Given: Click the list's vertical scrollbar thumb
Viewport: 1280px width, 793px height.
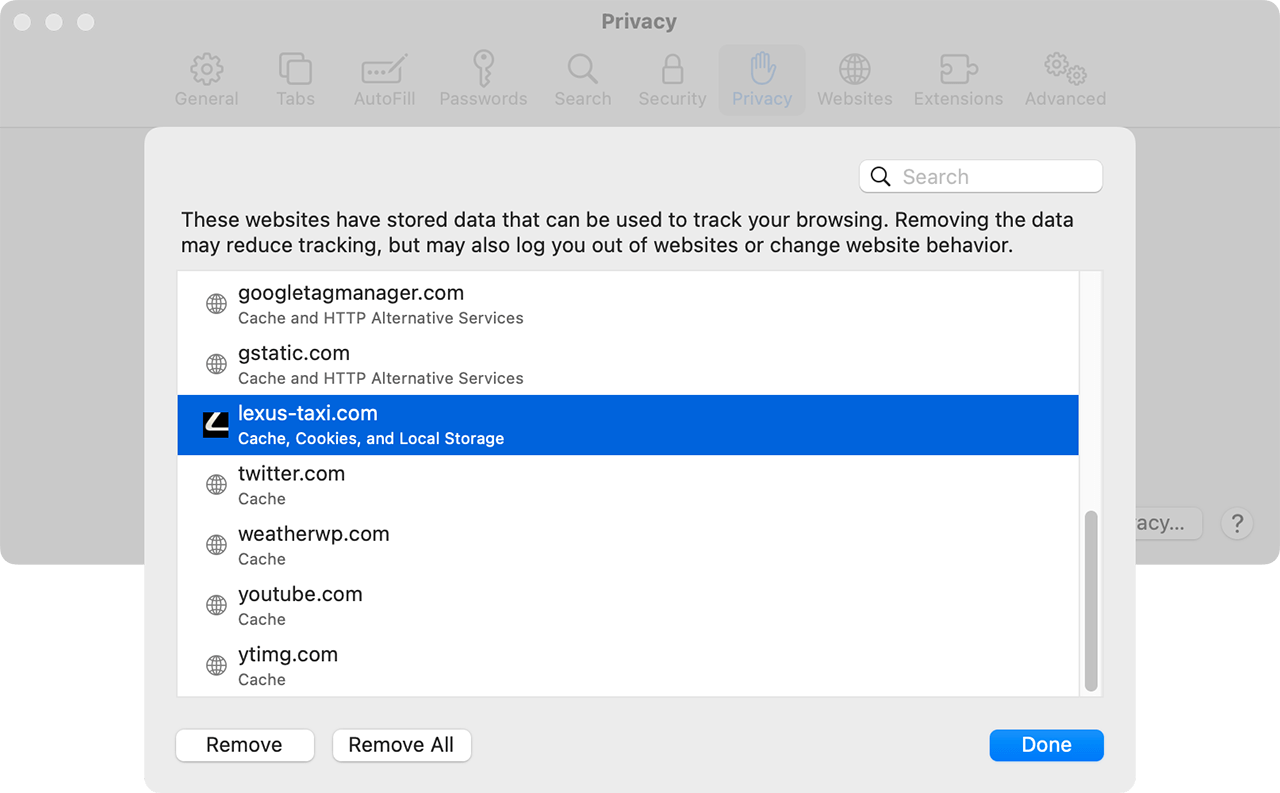Looking at the screenshot, I should tap(1091, 602).
